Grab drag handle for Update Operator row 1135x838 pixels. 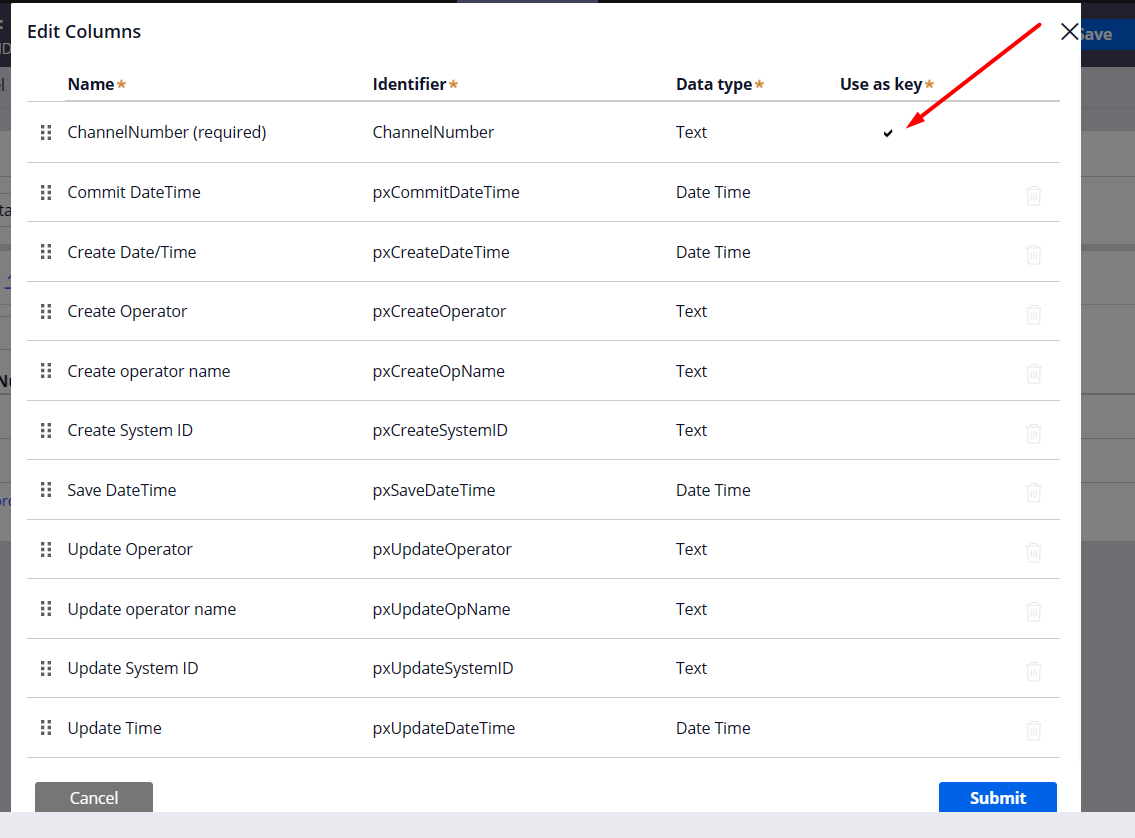click(46, 549)
